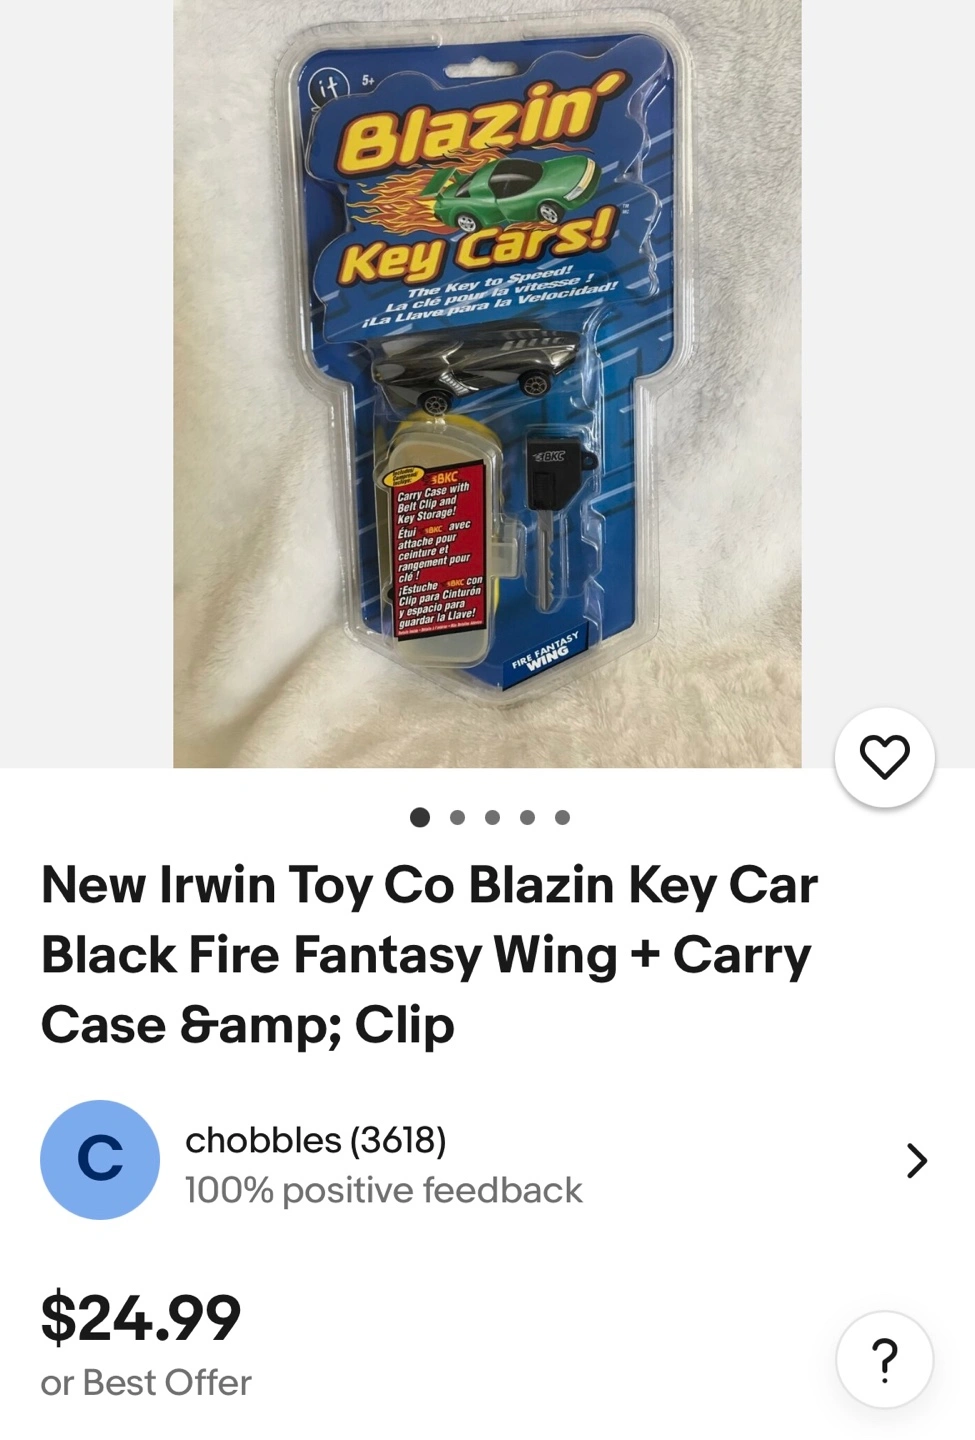Tap the Fire Fantasy Wing package label
This screenshot has width=975, height=1440.
(x=546, y=651)
